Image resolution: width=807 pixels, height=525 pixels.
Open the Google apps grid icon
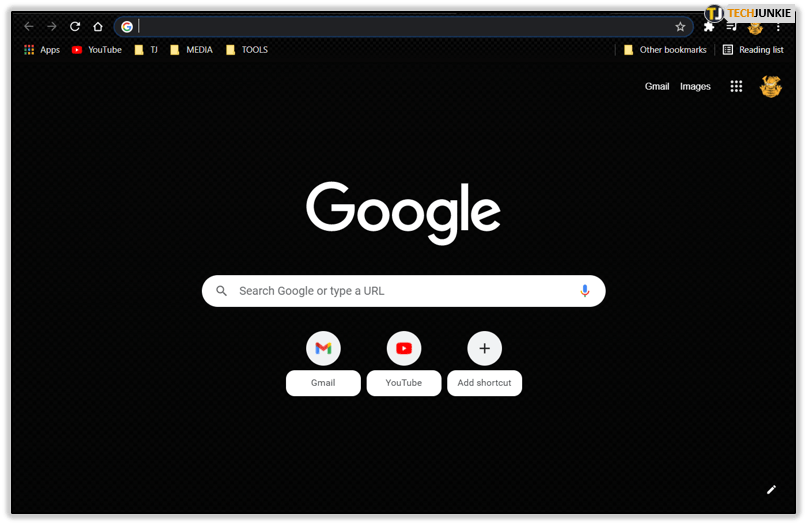(736, 87)
